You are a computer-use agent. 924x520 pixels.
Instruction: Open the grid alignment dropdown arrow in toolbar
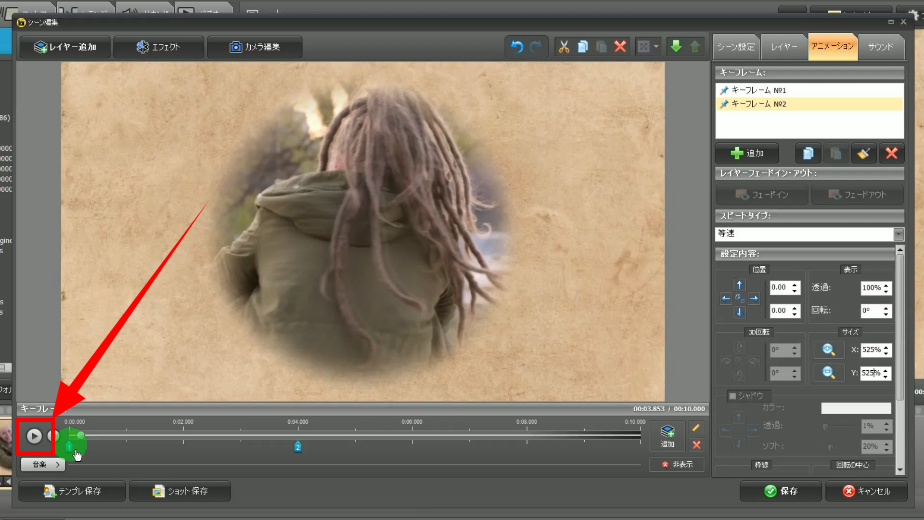click(655, 47)
